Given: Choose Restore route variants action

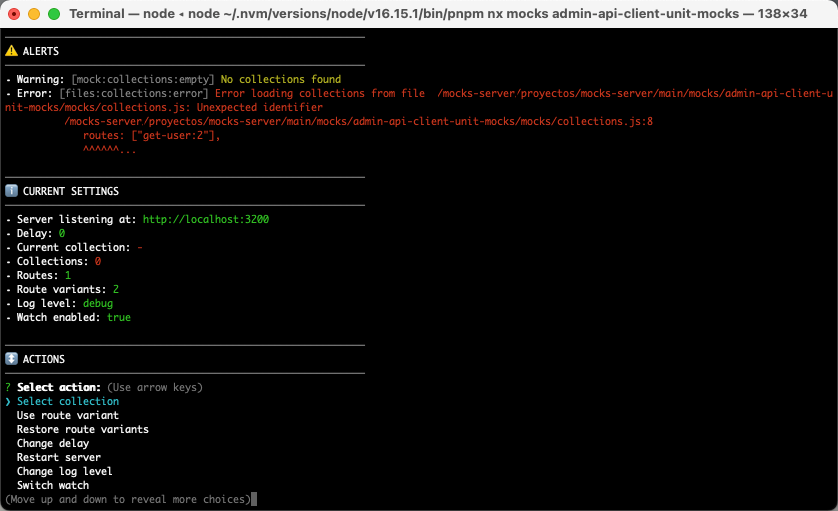Looking at the screenshot, I should [83, 429].
